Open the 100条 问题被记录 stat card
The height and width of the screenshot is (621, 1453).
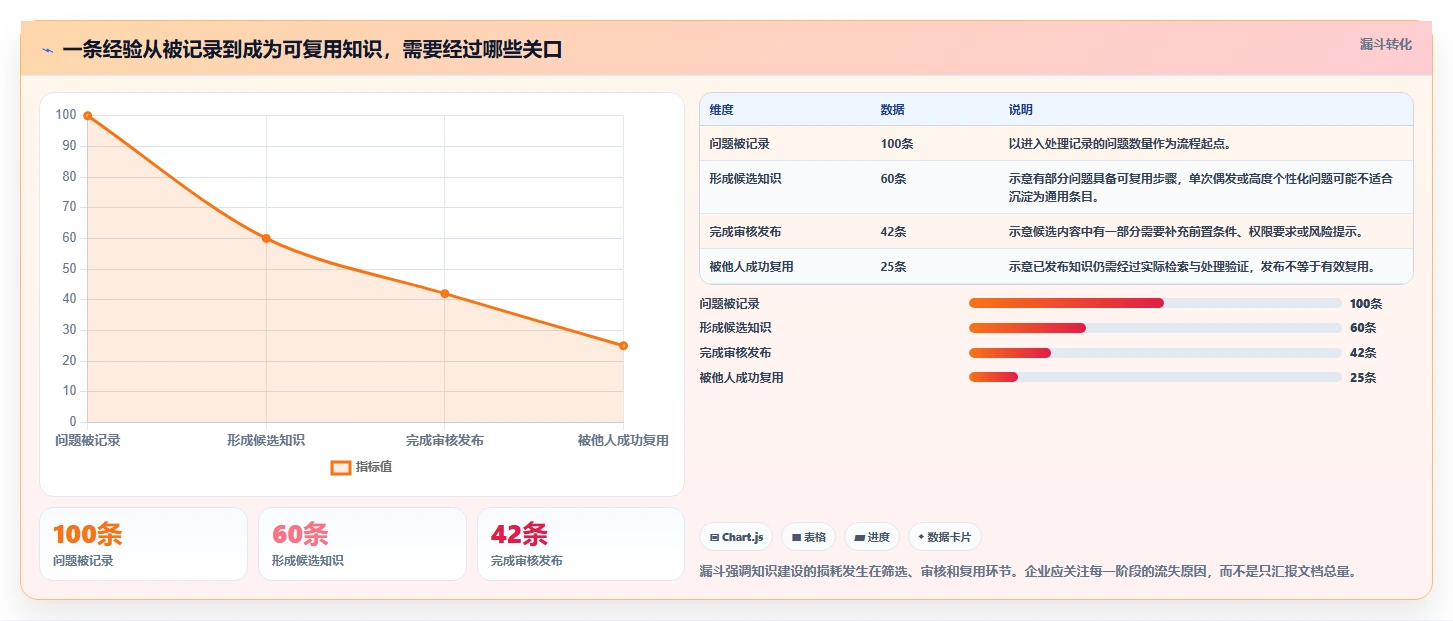(143, 544)
